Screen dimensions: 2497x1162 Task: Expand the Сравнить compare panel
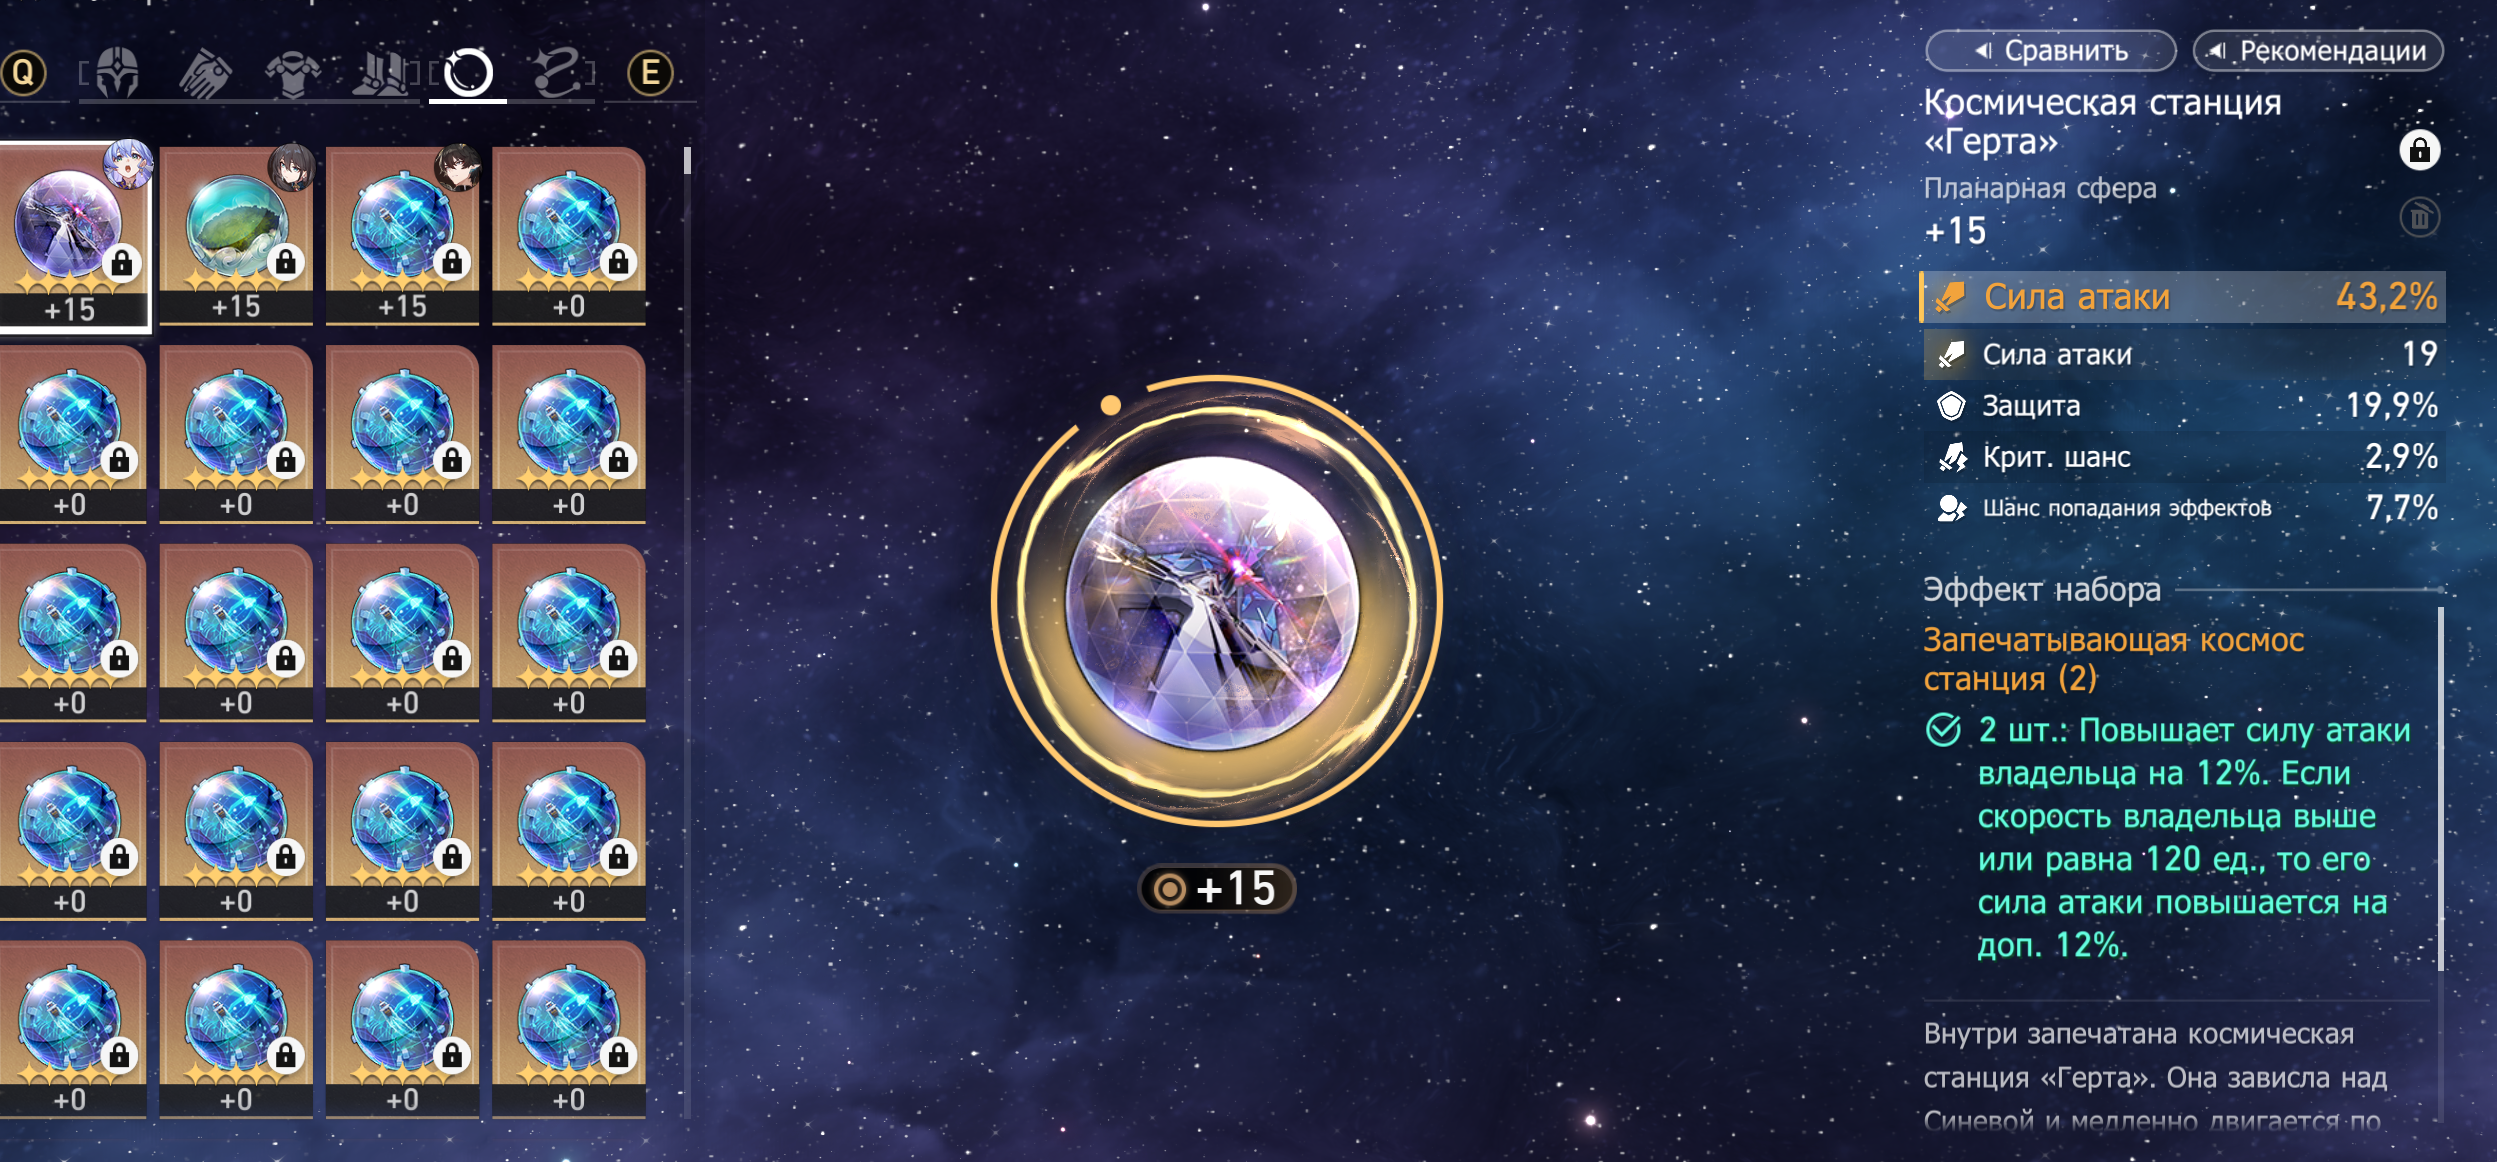pyautogui.click(x=2050, y=51)
